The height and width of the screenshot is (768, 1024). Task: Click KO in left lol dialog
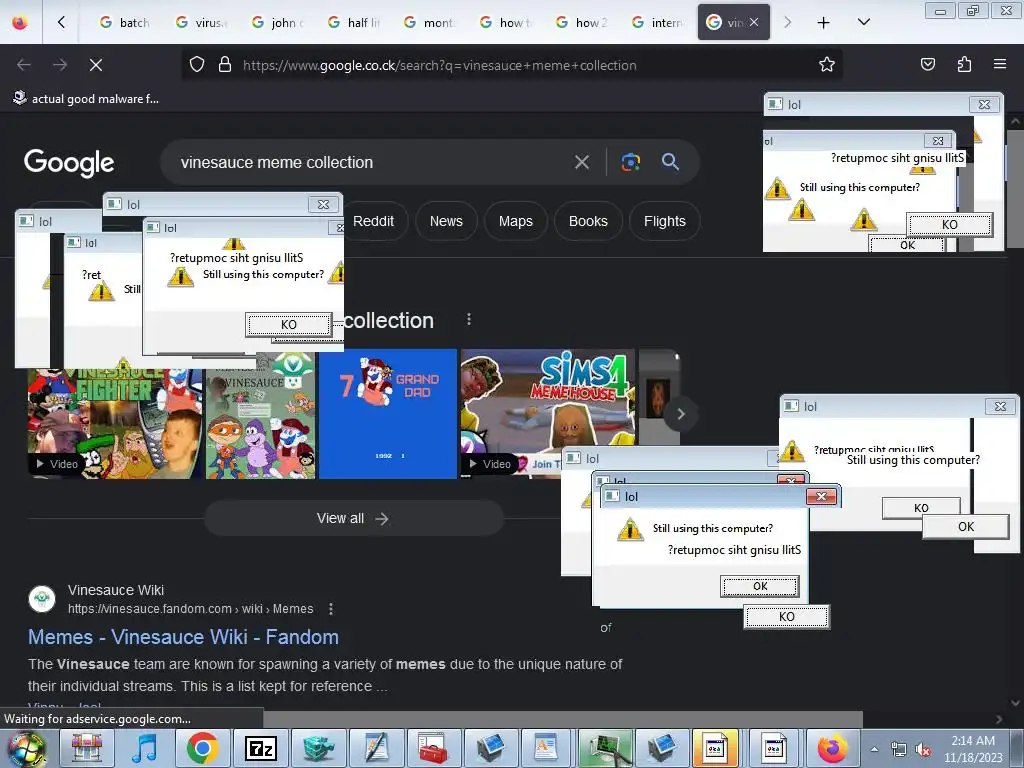[x=289, y=325]
